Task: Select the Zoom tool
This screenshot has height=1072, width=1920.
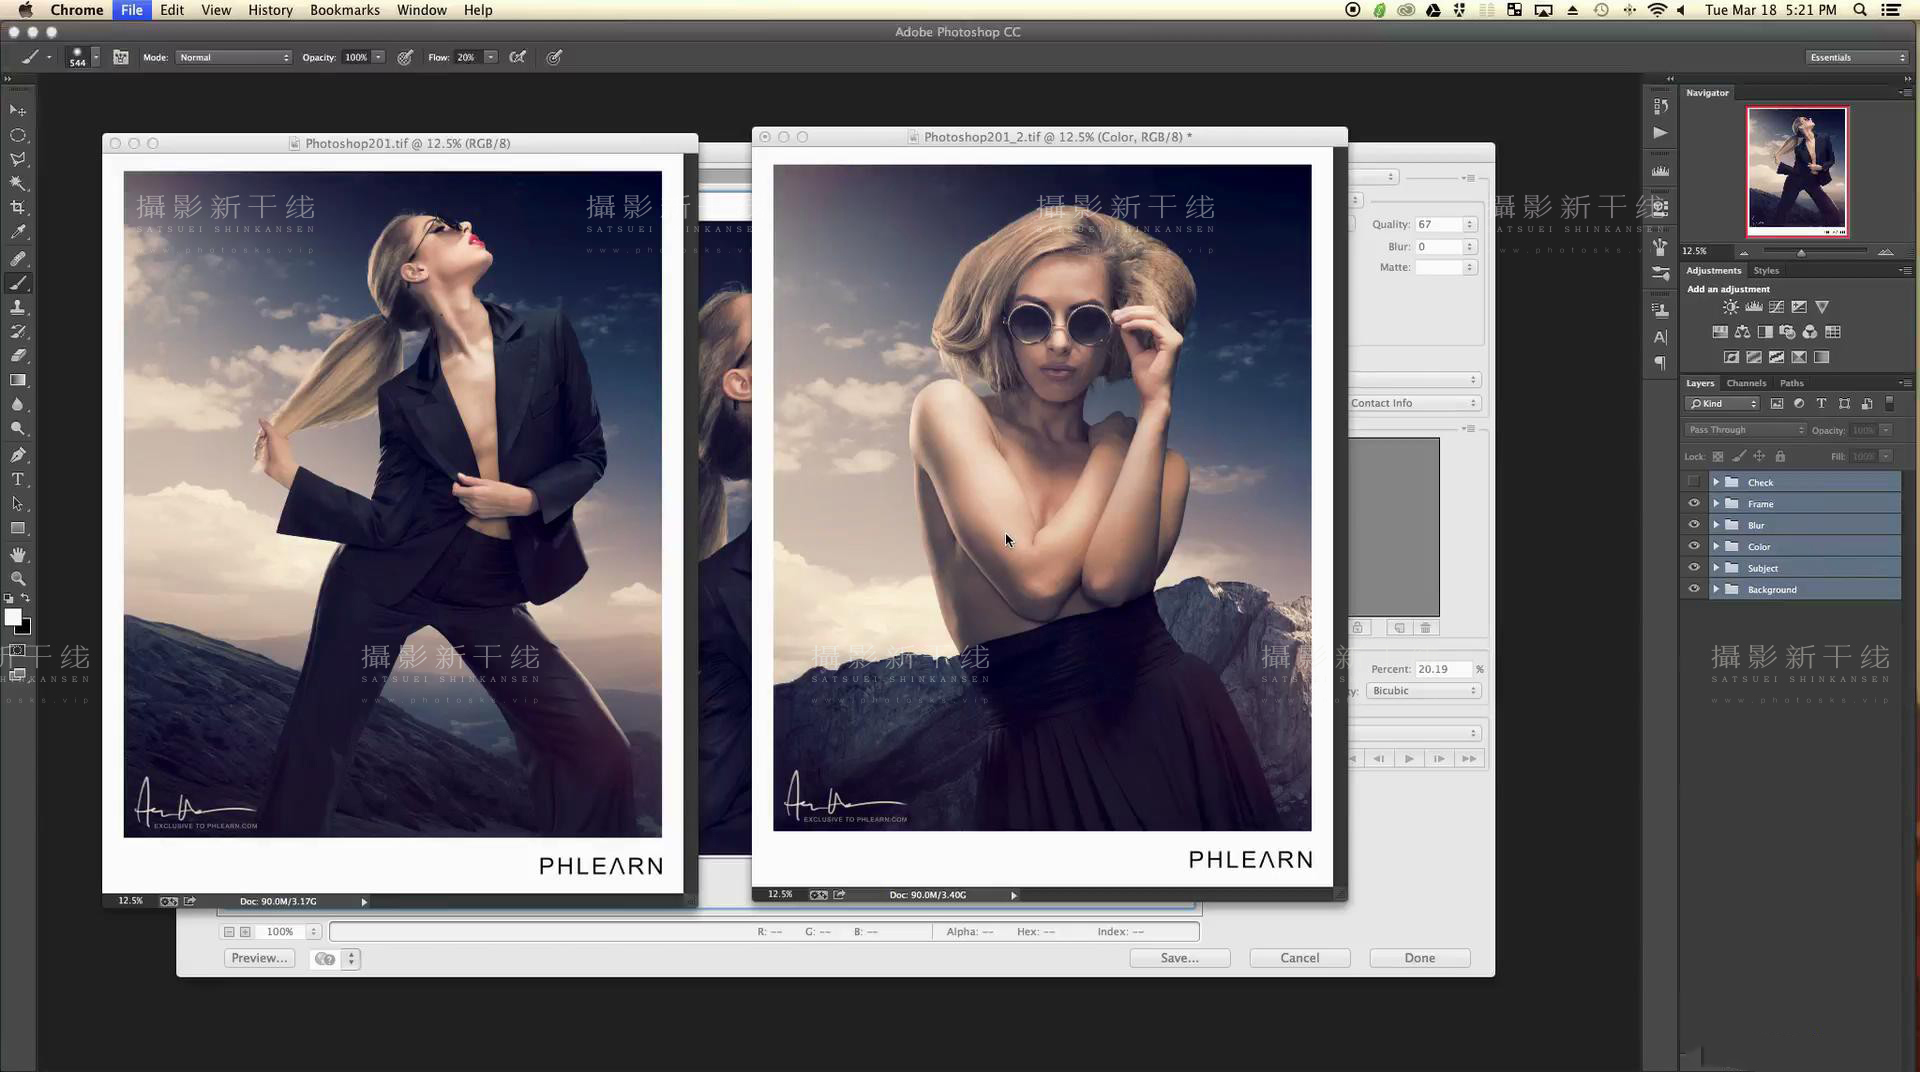Action: [18, 578]
